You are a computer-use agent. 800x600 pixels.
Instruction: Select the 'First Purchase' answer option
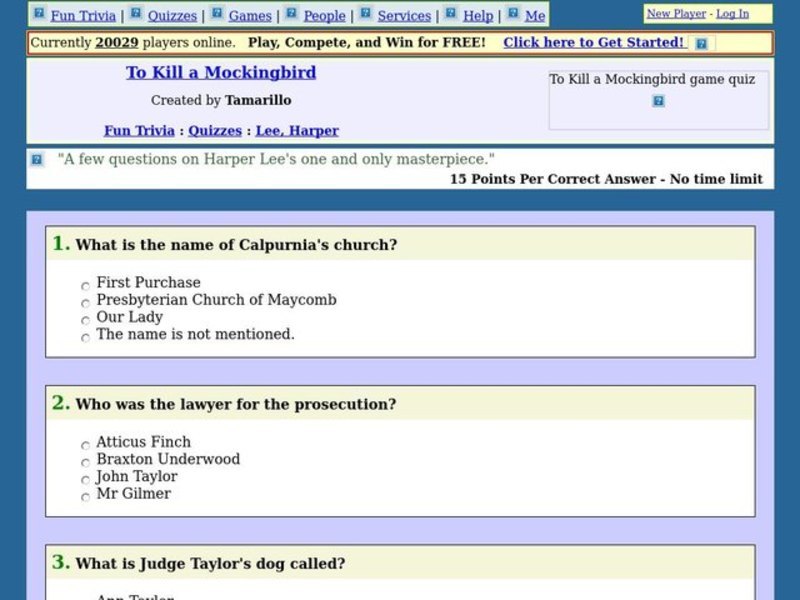pyautogui.click(x=86, y=286)
